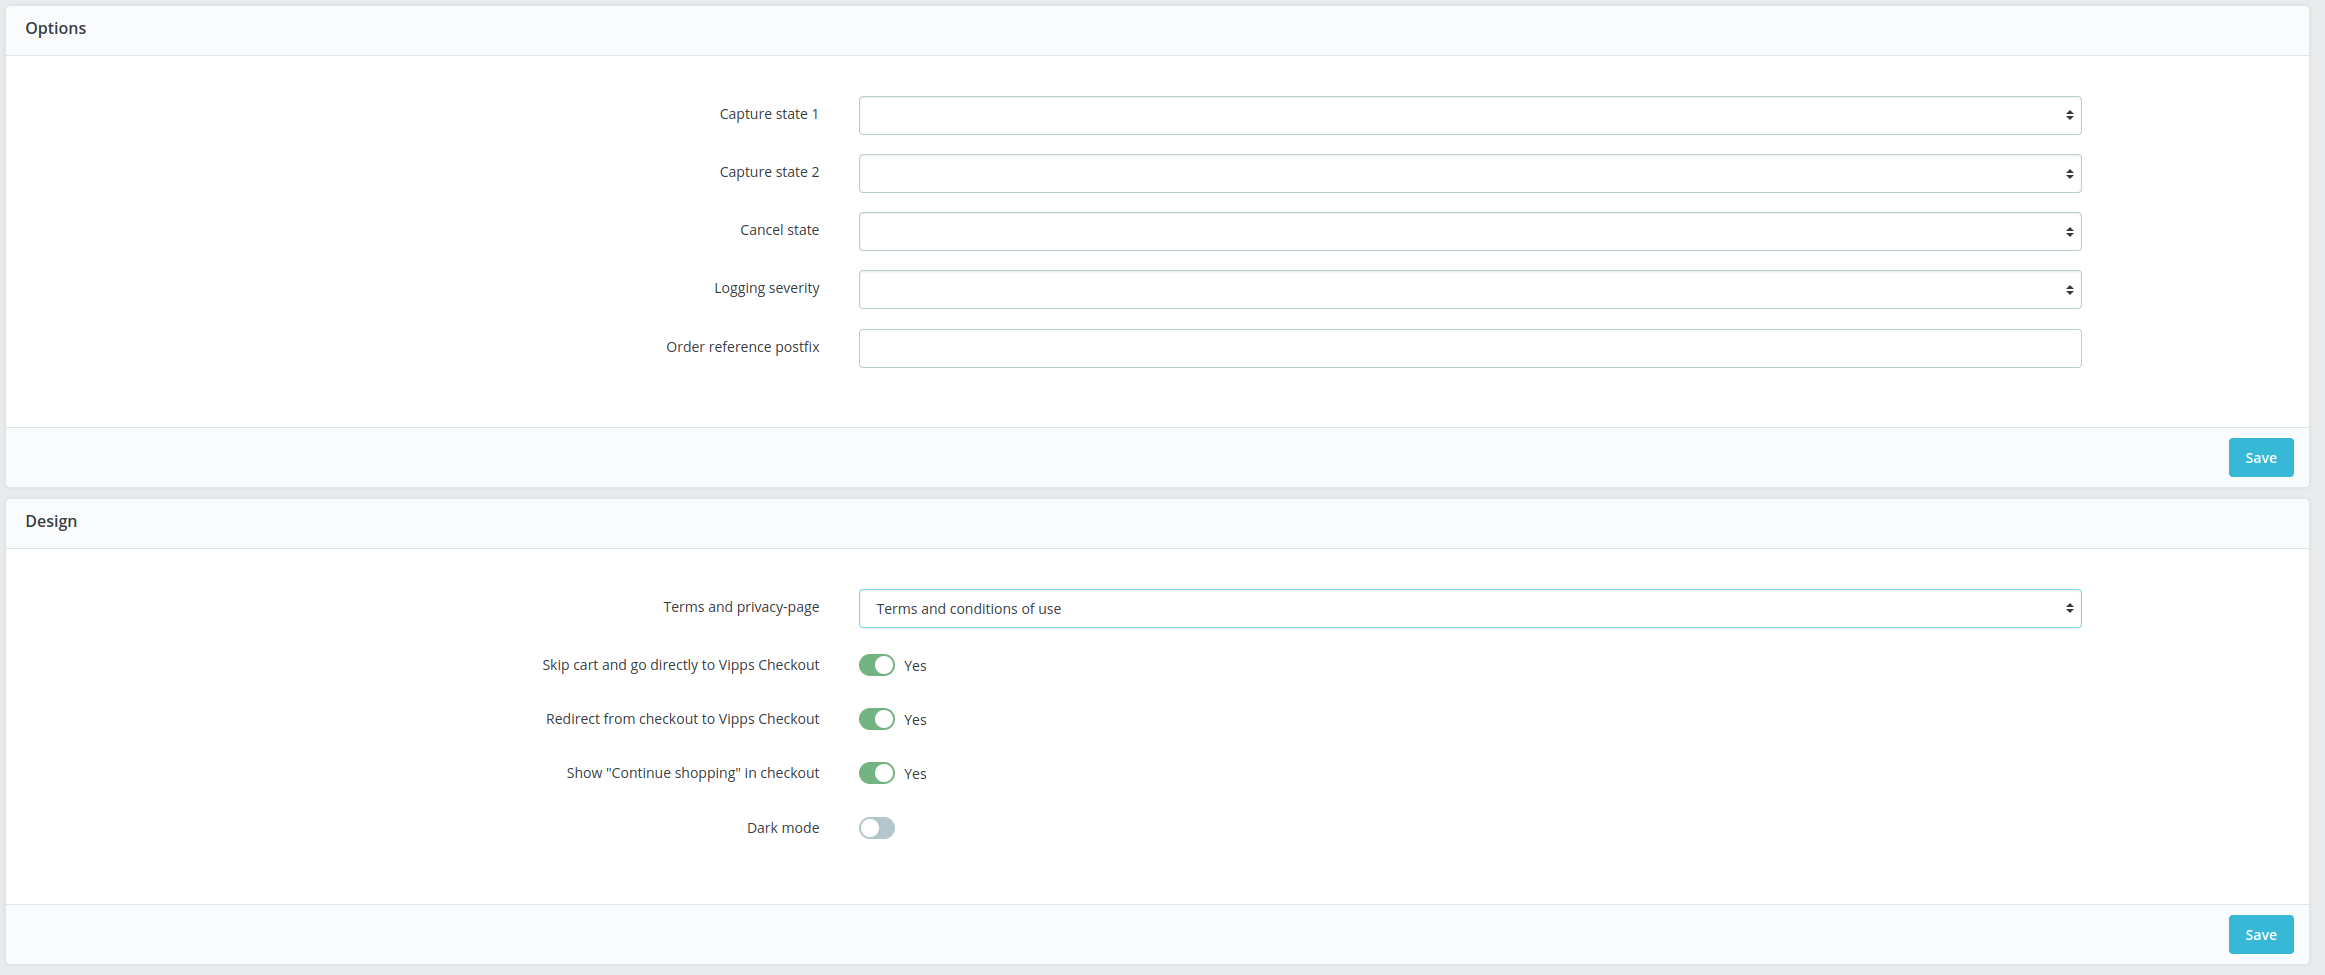Viewport: 2325px width, 975px height.
Task: Disable redirect from checkout to Vipps Checkout
Action: click(x=877, y=718)
